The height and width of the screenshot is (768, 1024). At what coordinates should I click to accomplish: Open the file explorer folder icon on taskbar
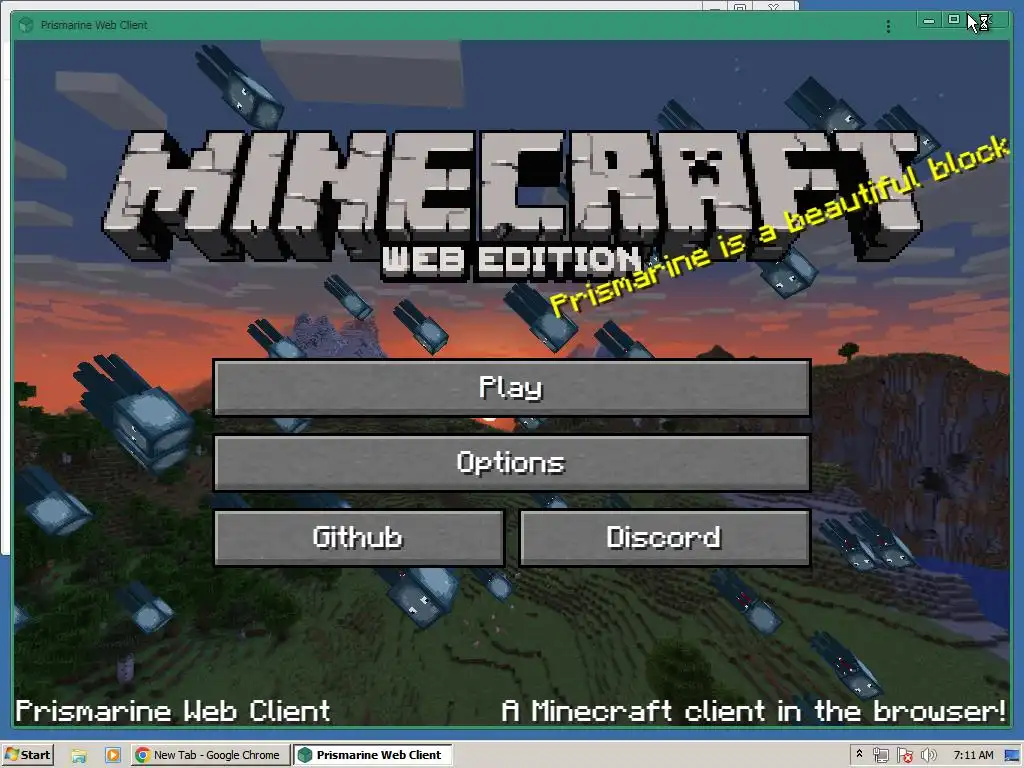click(79, 756)
